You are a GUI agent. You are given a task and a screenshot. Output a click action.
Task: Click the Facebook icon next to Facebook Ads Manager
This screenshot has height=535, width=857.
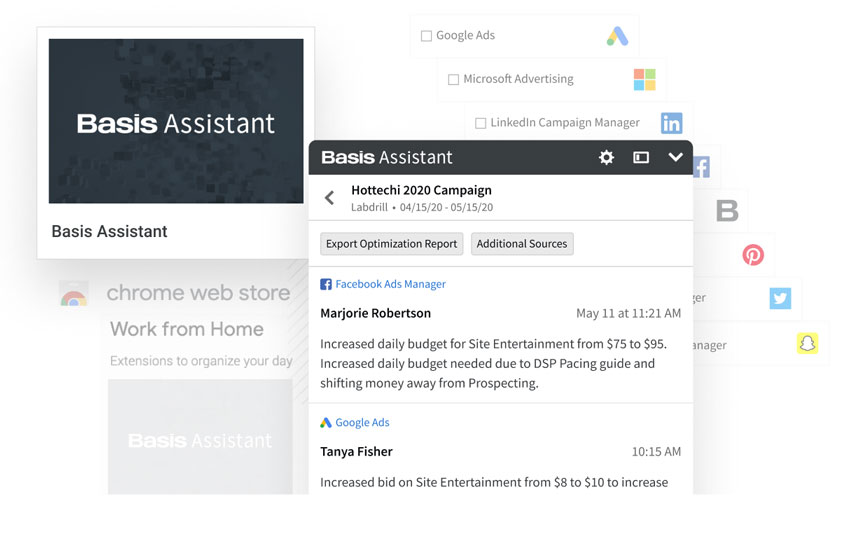(326, 284)
